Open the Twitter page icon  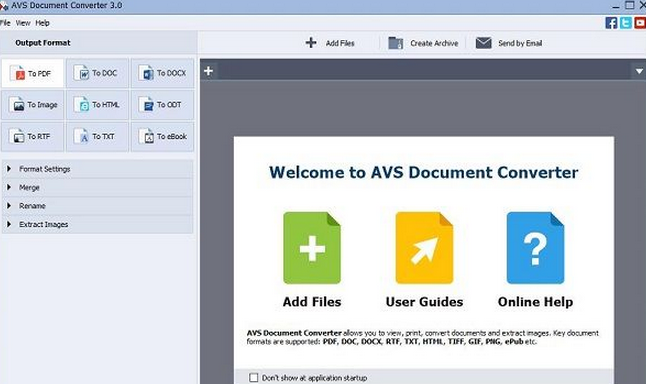click(x=626, y=23)
